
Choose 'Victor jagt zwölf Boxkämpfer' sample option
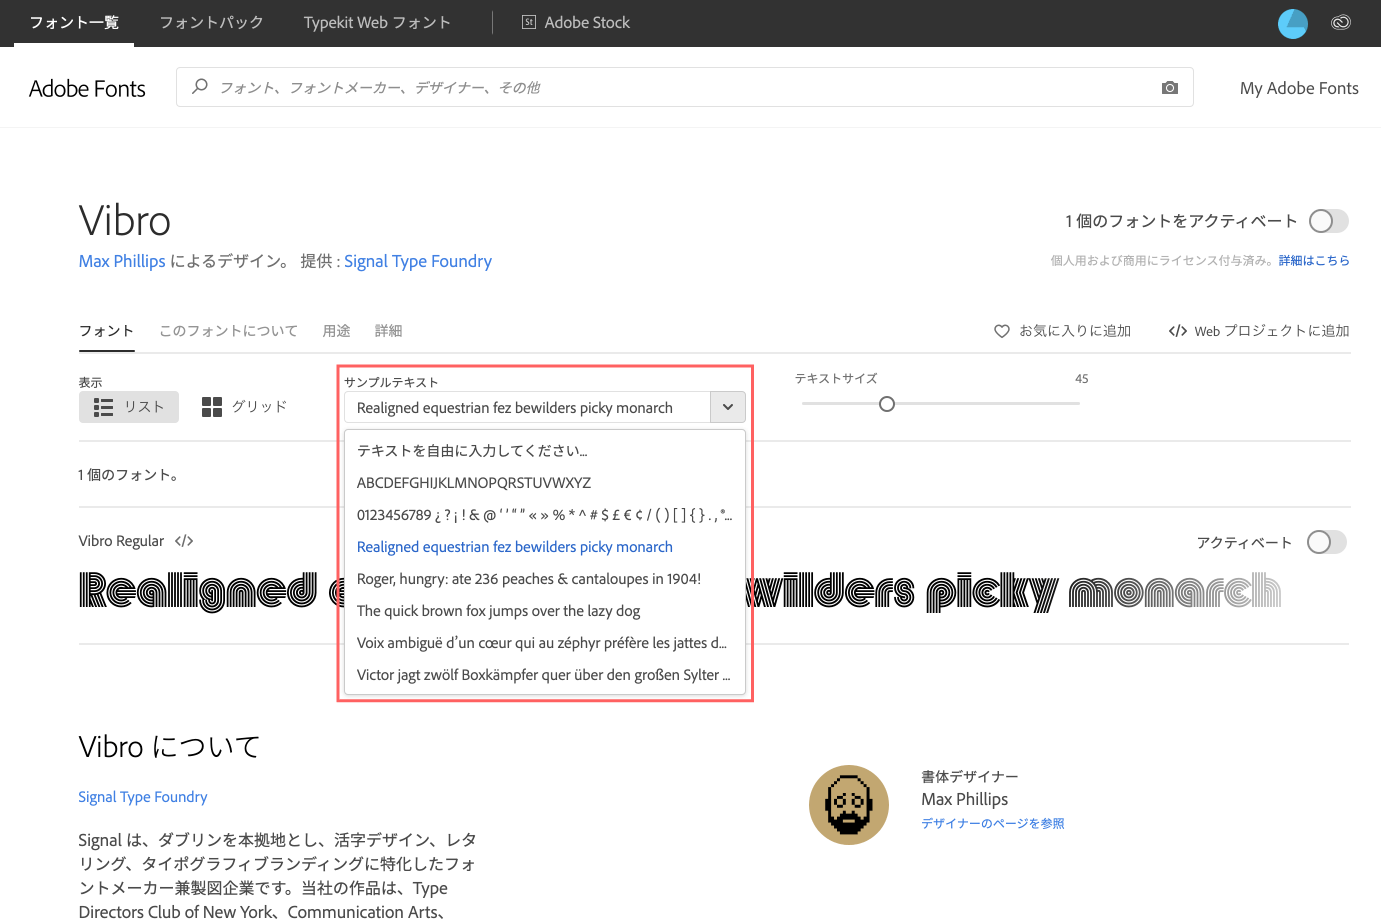[545, 675]
